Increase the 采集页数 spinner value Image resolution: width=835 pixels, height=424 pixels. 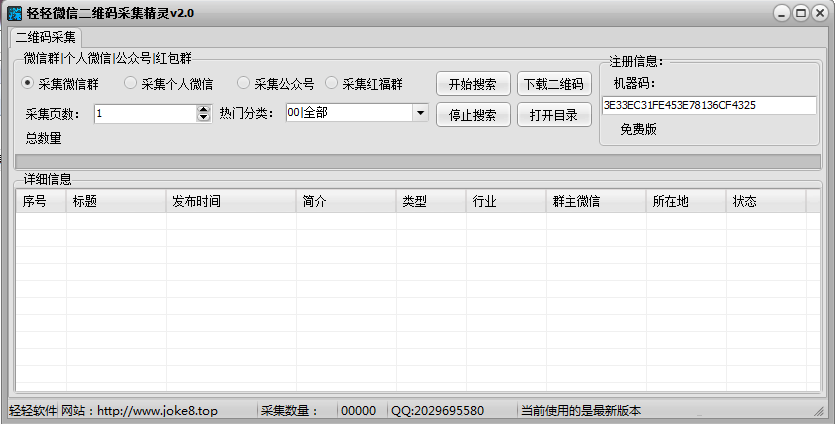coord(204,109)
